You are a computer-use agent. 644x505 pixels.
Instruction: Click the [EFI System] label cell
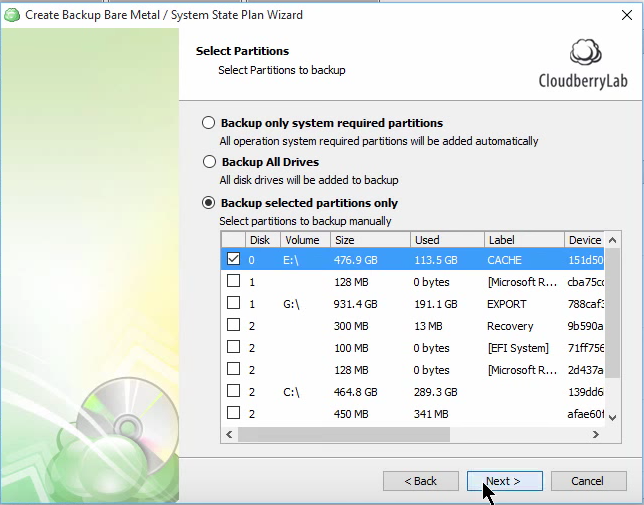(x=518, y=348)
